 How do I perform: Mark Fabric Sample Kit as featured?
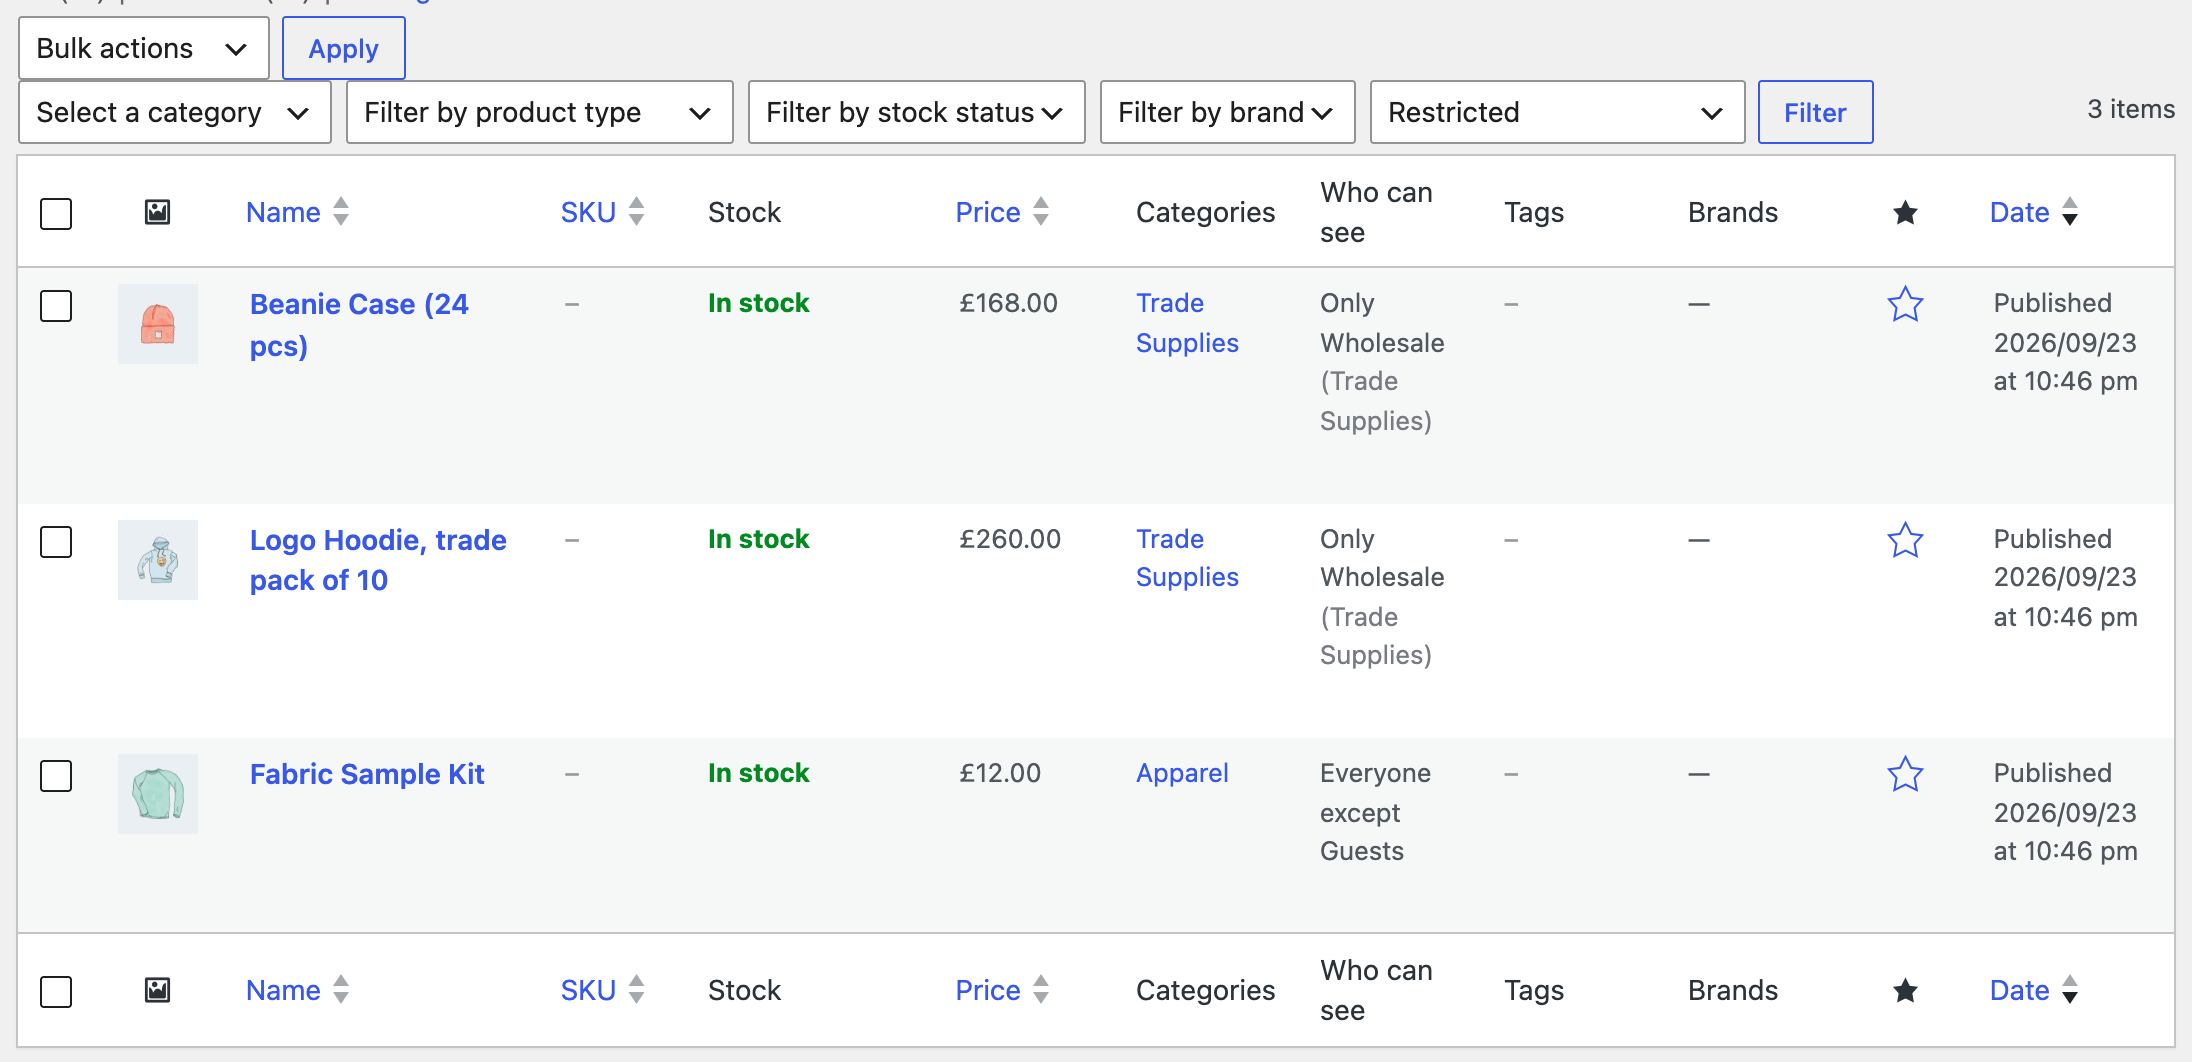pyautogui.click(x=1905, y=774)
